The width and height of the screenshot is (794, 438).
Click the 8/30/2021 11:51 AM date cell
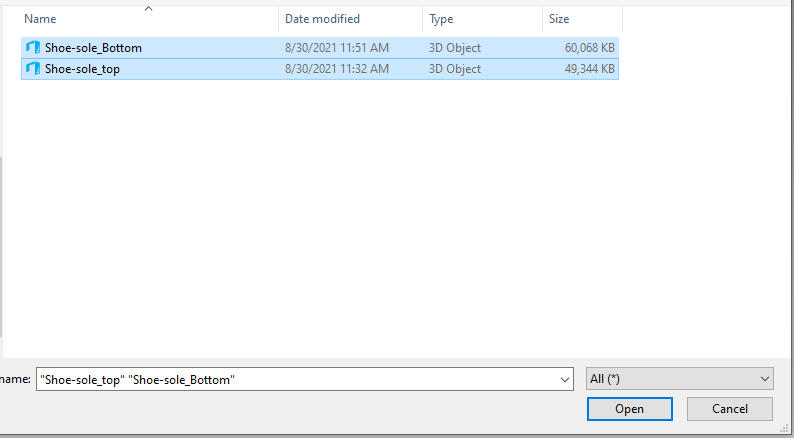coord(337,48)
